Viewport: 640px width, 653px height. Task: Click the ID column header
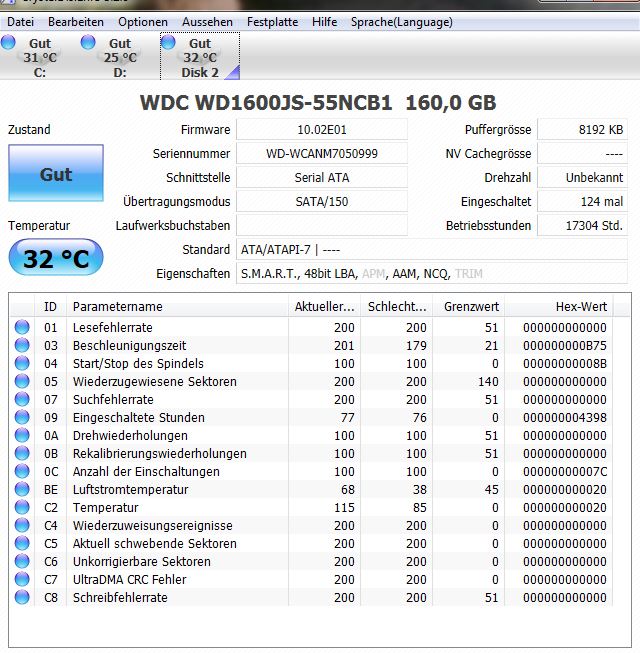[x=50, y=307]
